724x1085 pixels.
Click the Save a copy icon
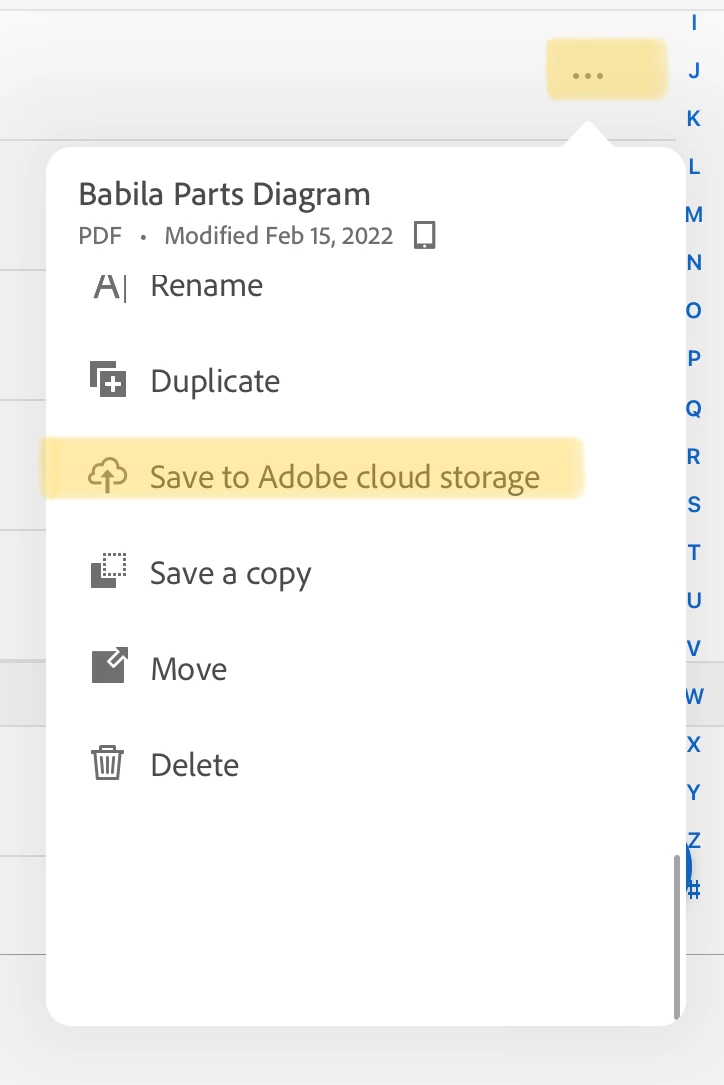pos(108,573)
